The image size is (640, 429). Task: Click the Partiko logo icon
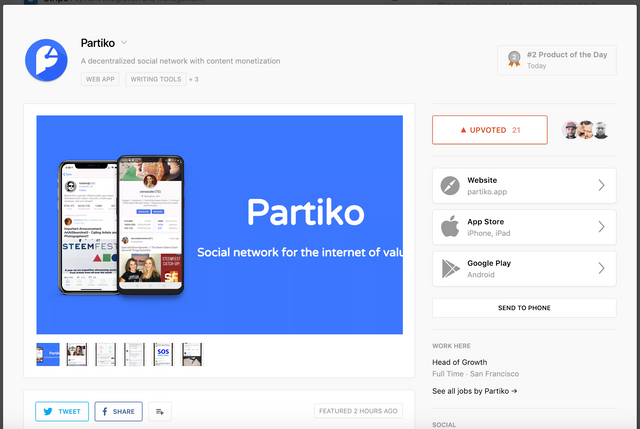click(x=46, y=60)
